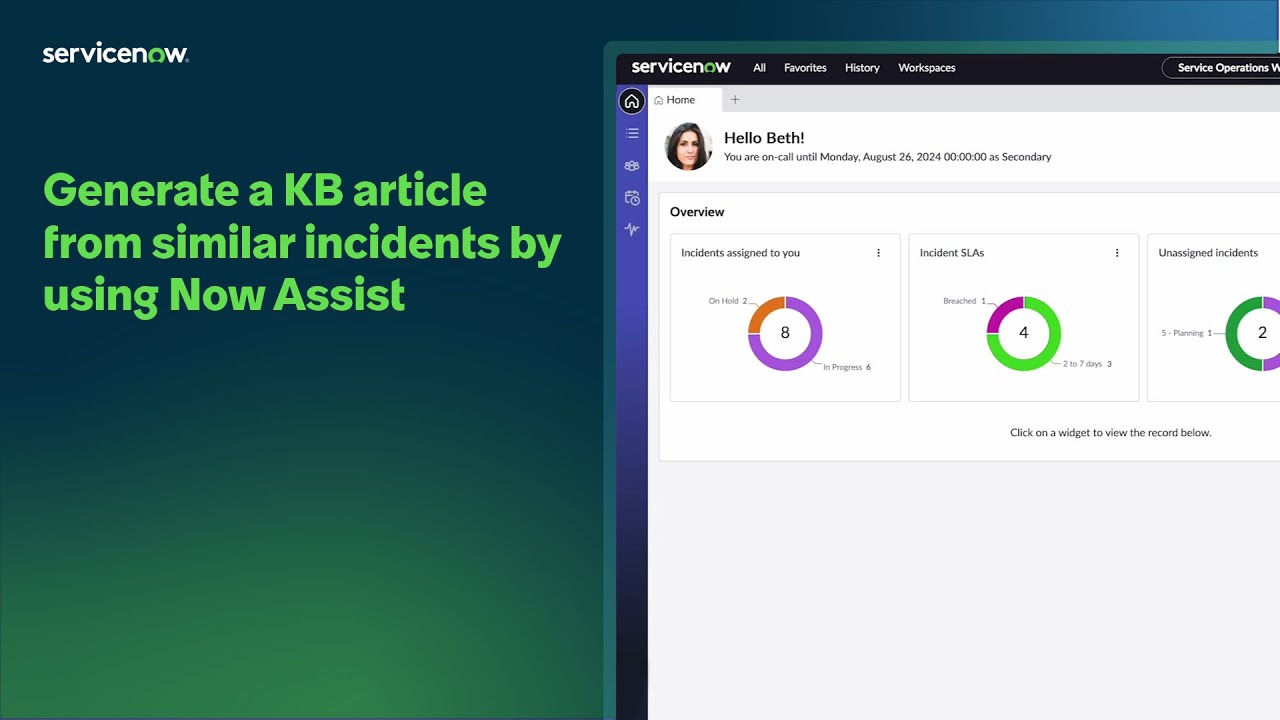This screenshot has width=1280, height=720.
Task: Open the All menu in the navigation bar
Action: 758,67
